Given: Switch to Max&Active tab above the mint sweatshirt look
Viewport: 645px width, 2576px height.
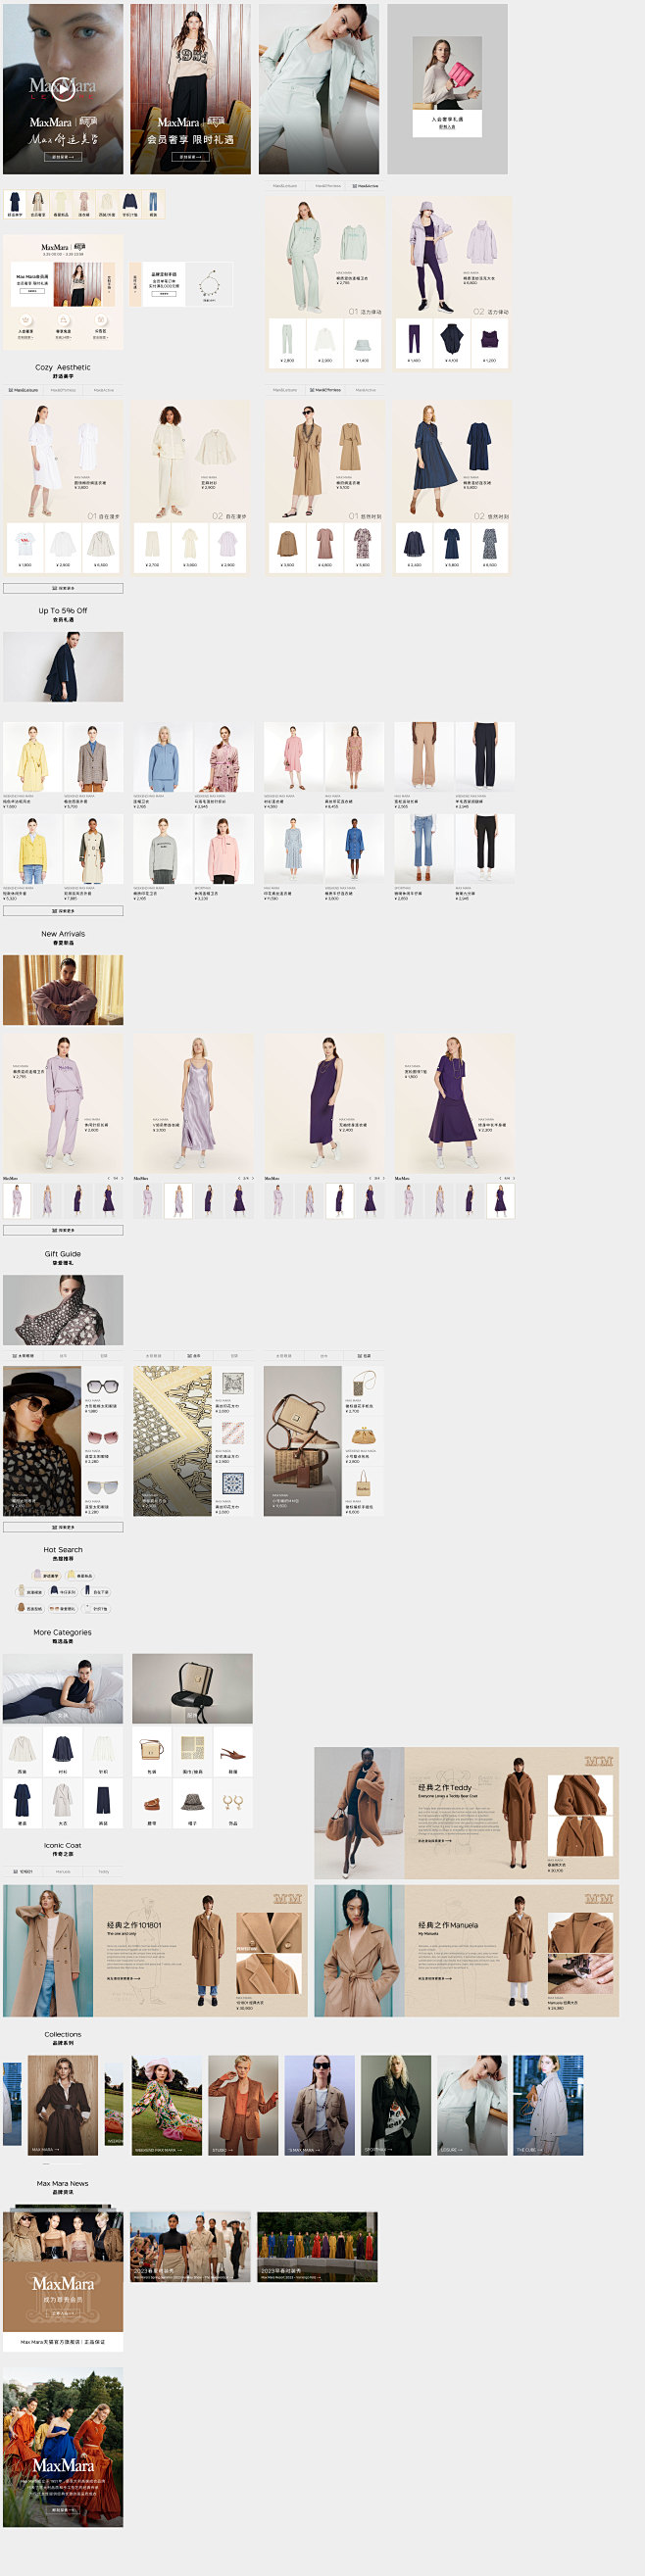Looking at the screenshot, I should pos(365,186).
